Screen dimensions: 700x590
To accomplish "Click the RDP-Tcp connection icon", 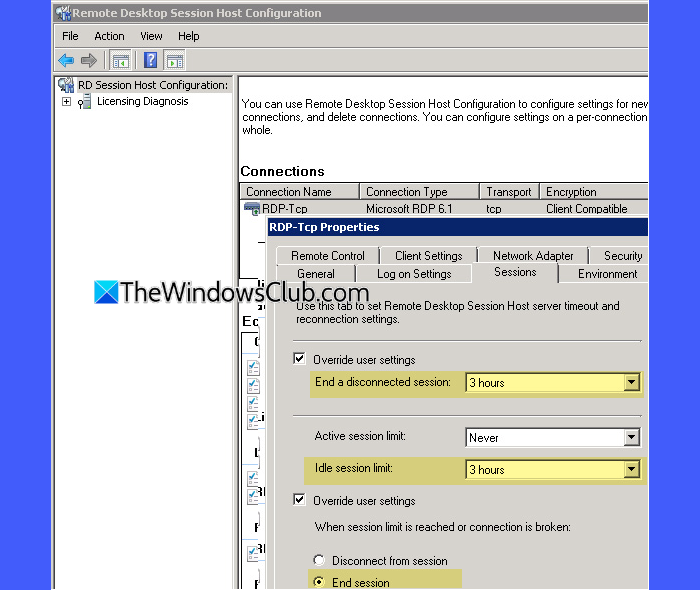I will [252, 208].
